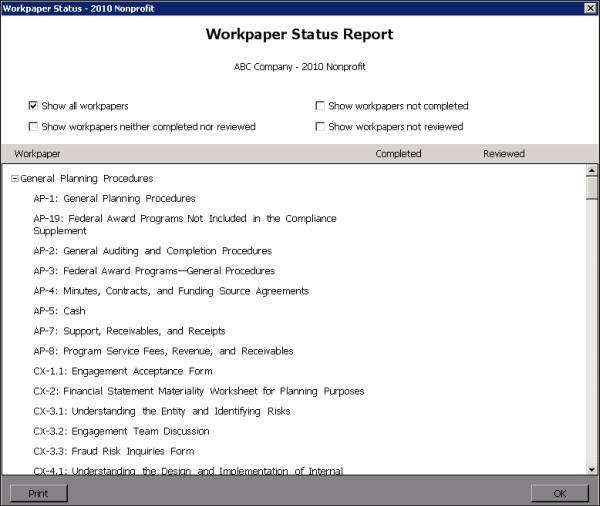Enable Show workpapers not reviewed option
Viewport: 600px width, 506px height.
(x=319, y=127)
